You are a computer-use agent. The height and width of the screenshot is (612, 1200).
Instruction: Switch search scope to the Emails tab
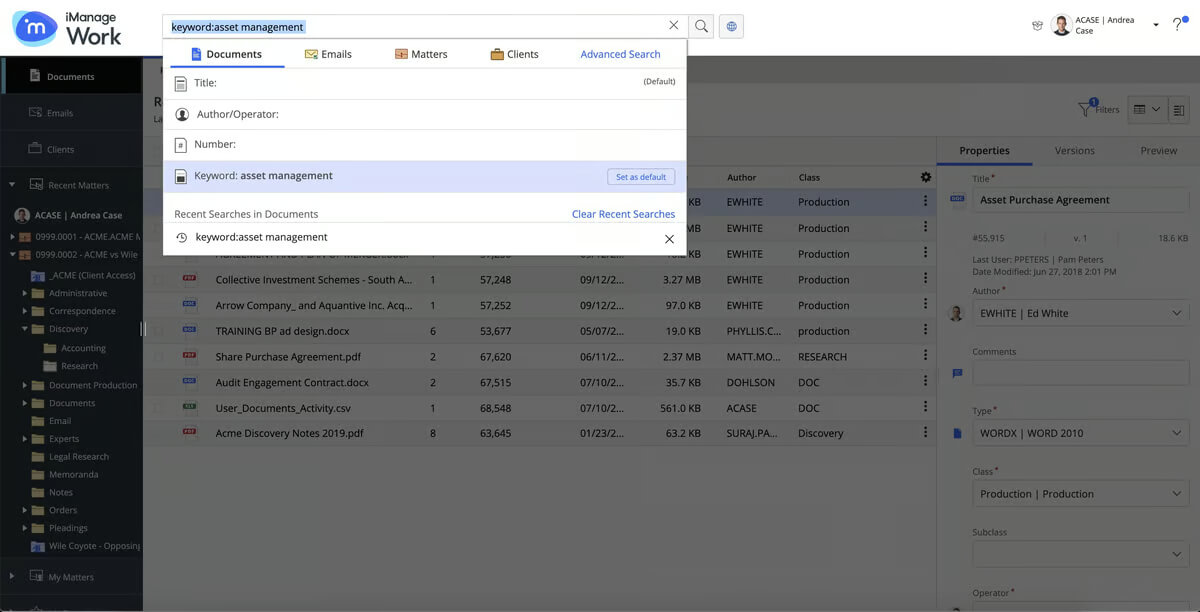pyautogui.click(x=328, y=54)
